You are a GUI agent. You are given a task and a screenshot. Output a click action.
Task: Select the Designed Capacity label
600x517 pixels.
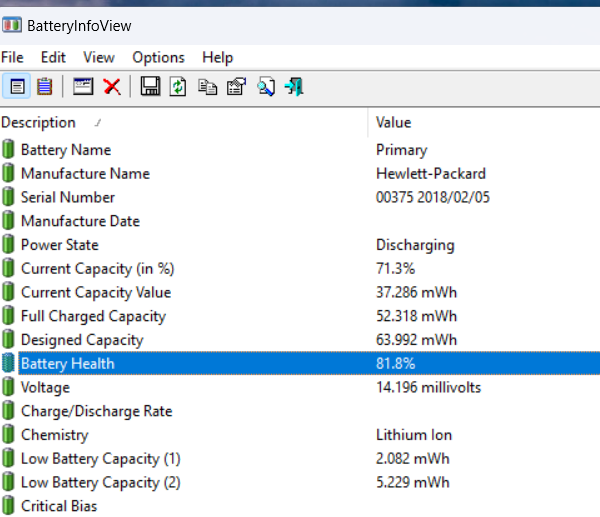pyautogui.click(x=82, y=340)
